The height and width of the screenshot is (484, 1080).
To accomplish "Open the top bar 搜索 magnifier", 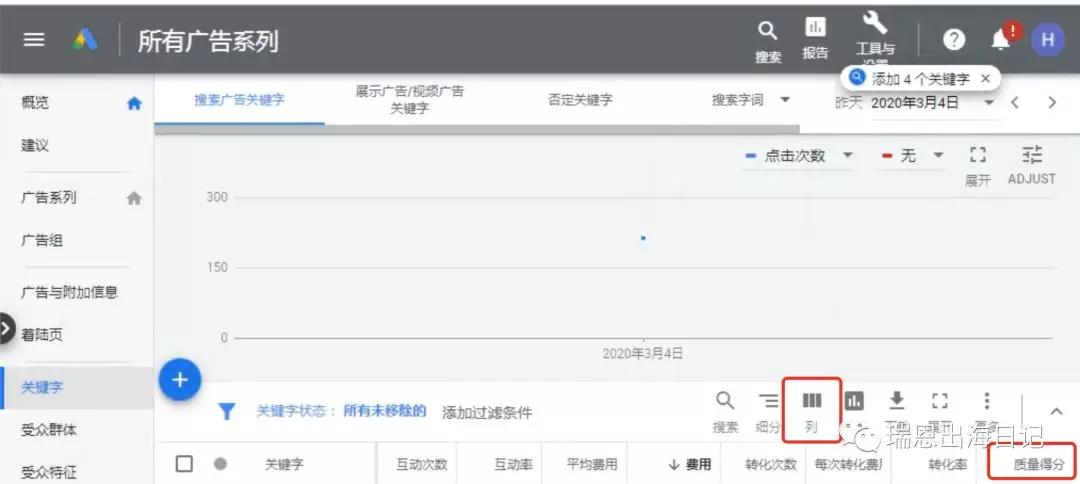I will coord(767,31).
